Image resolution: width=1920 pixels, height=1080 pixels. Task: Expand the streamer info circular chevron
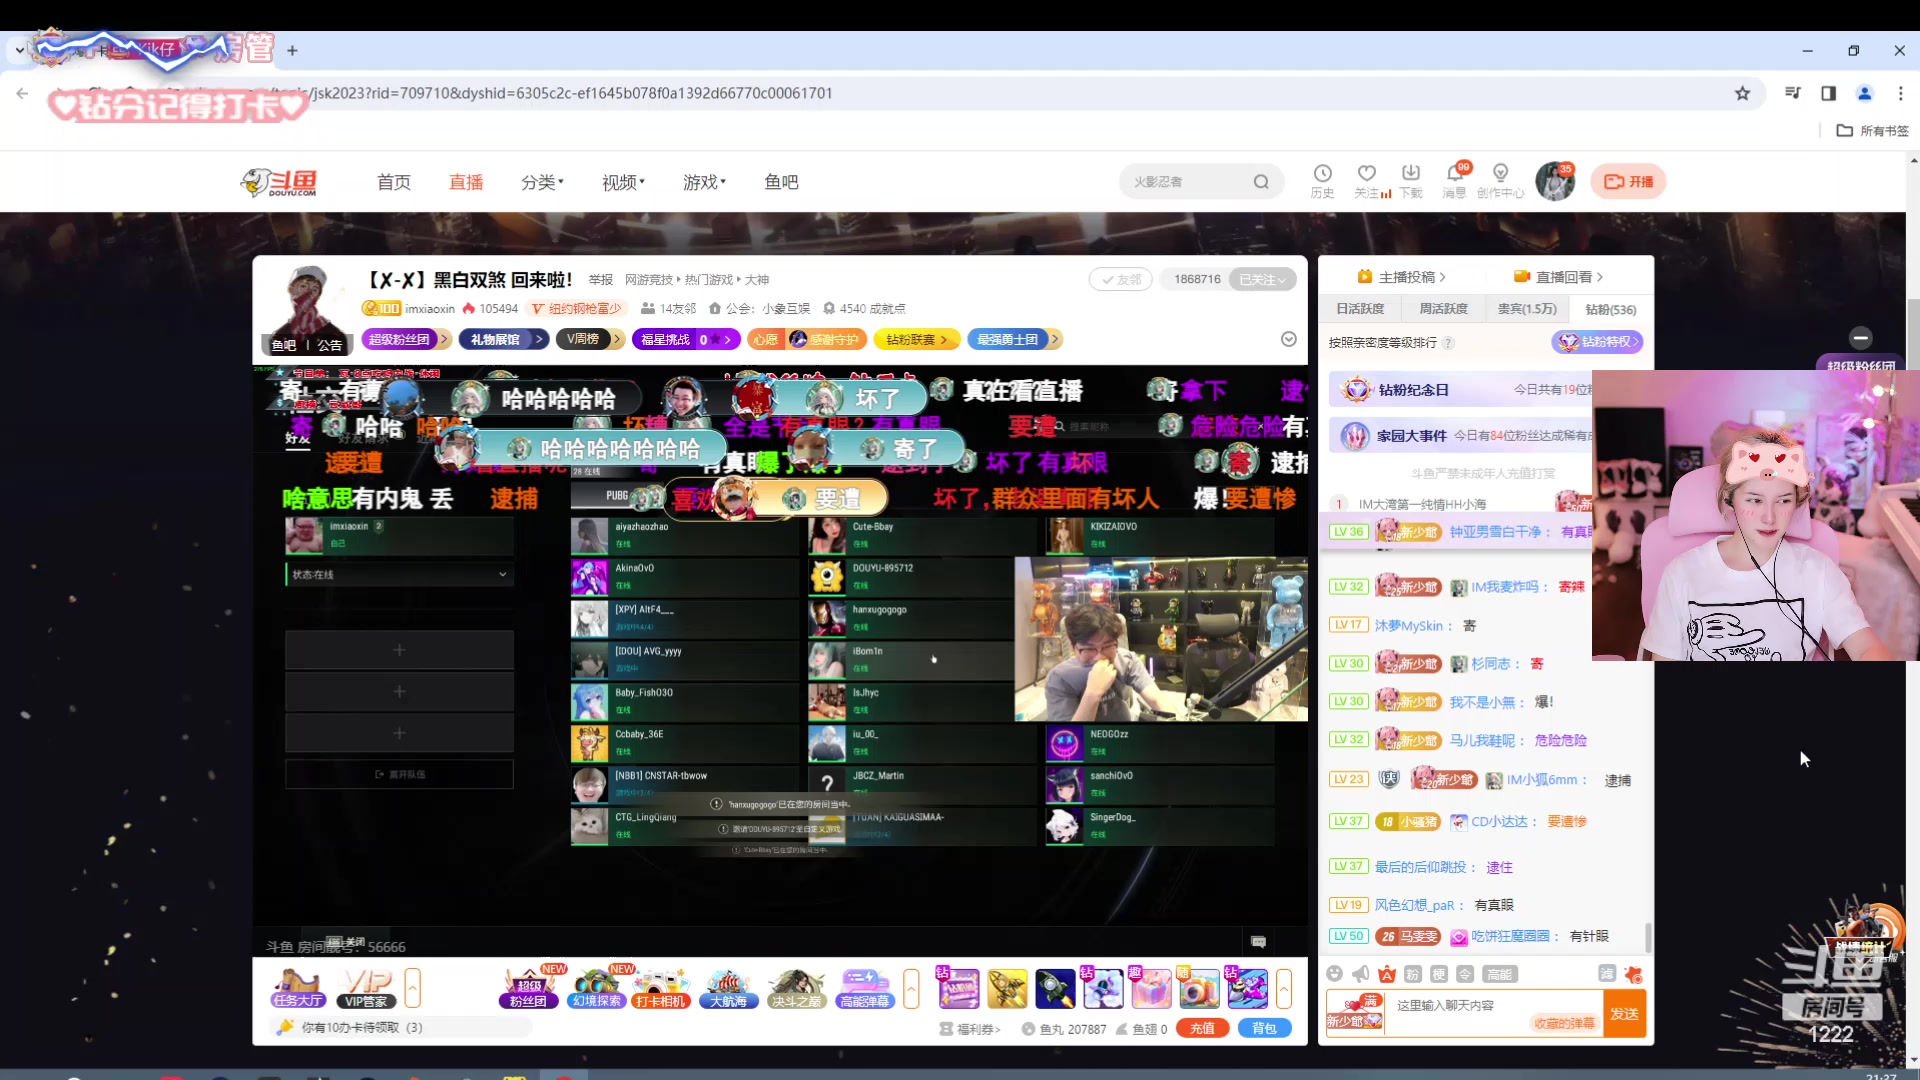[1289, 339]
